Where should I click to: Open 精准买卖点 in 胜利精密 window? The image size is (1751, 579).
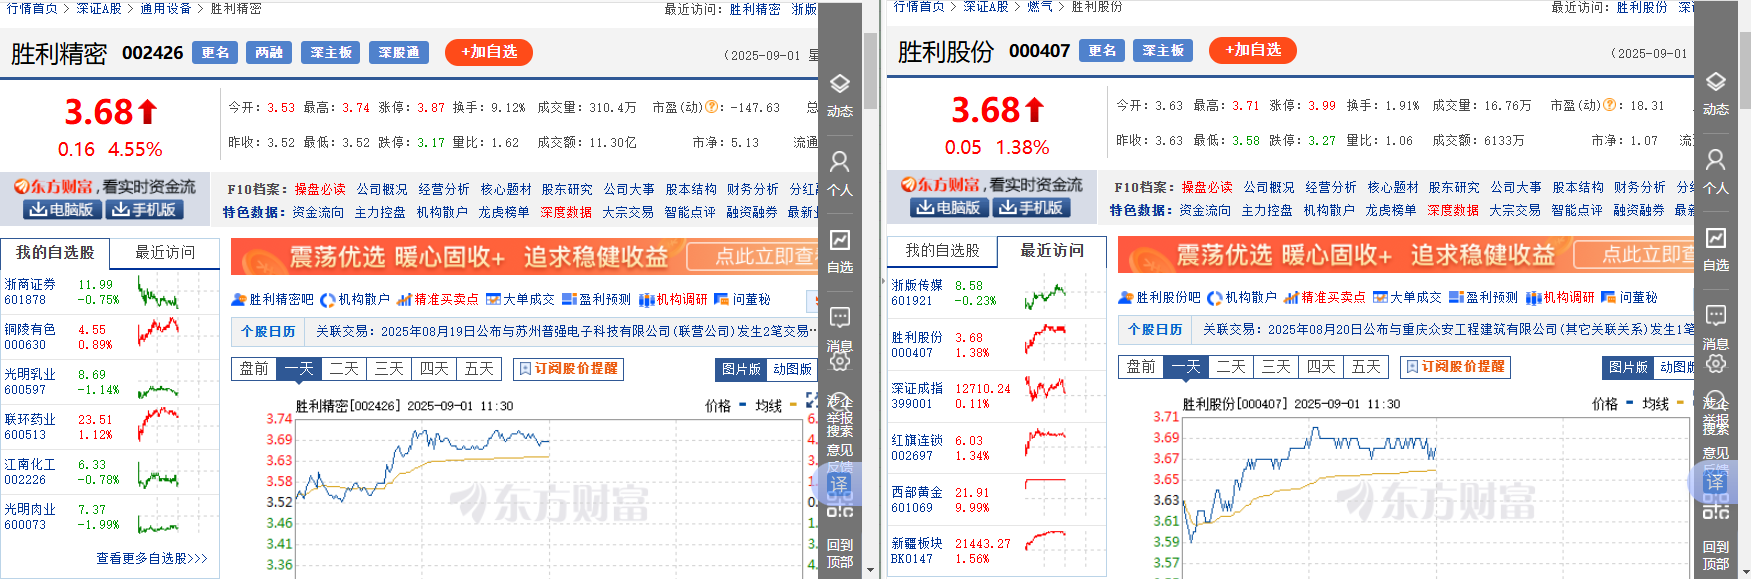point(438,299)
